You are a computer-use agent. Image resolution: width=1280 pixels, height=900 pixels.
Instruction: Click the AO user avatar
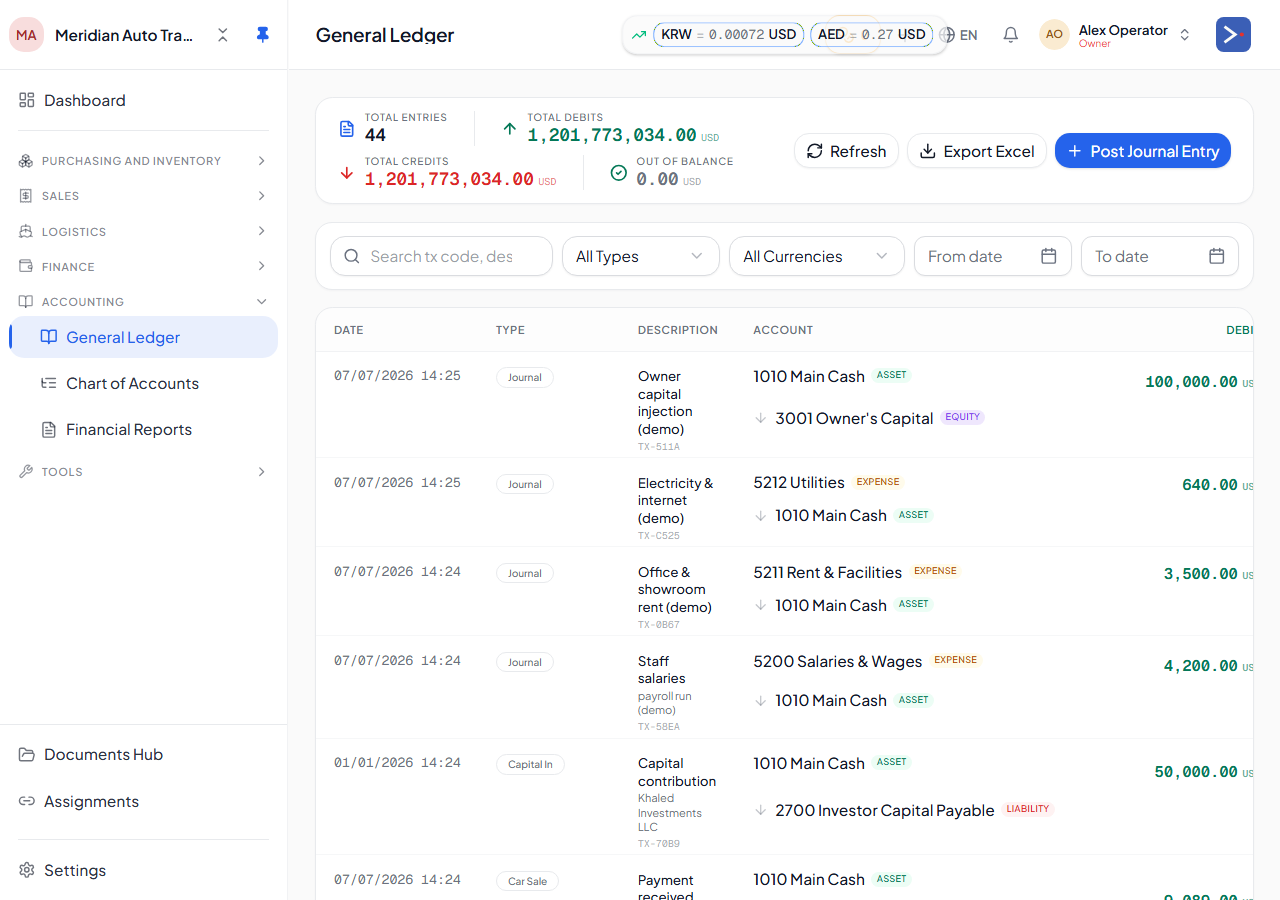pyautogui.click(x=1054, y=35)
